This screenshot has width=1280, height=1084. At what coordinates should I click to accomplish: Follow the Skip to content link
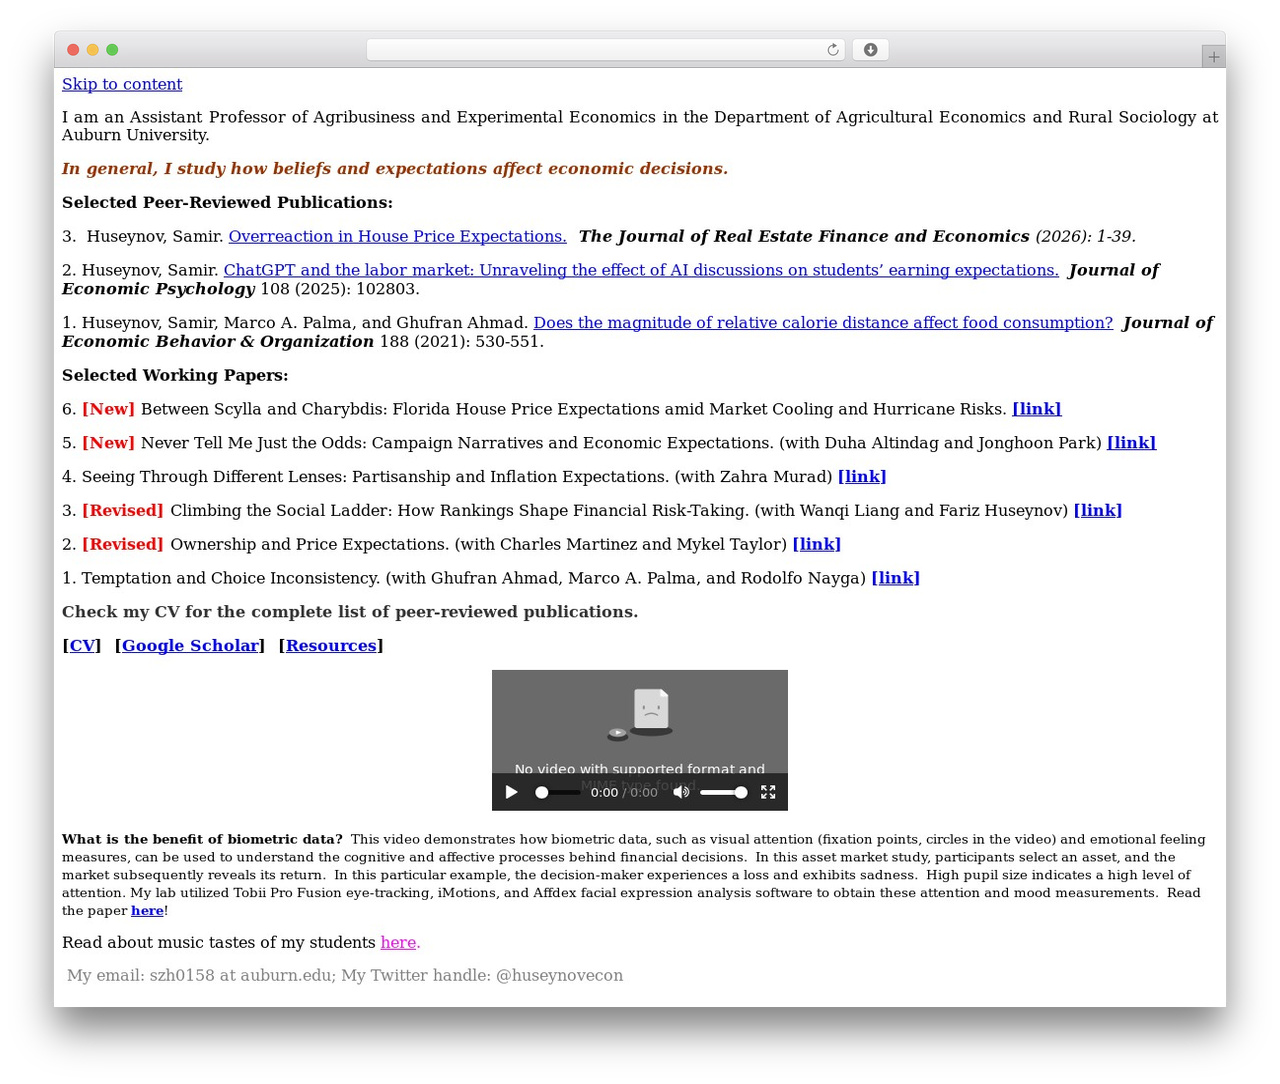coord(122,84)
